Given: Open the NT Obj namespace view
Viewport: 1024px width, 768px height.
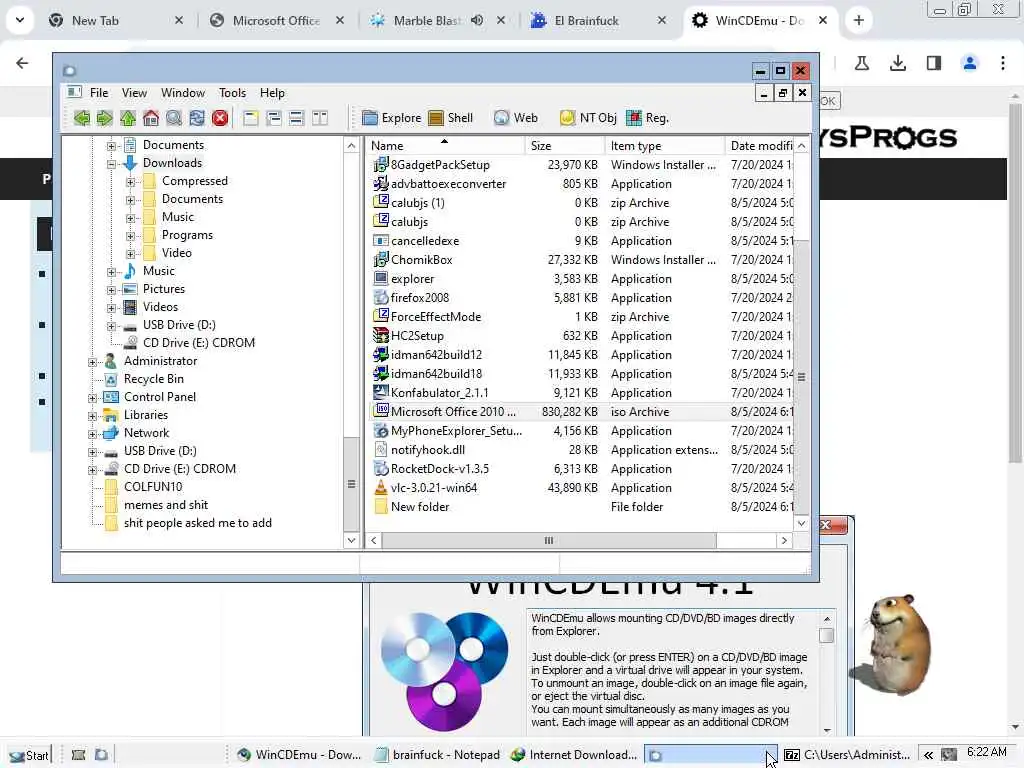Looking at the screenshot, I should (588, 118).
